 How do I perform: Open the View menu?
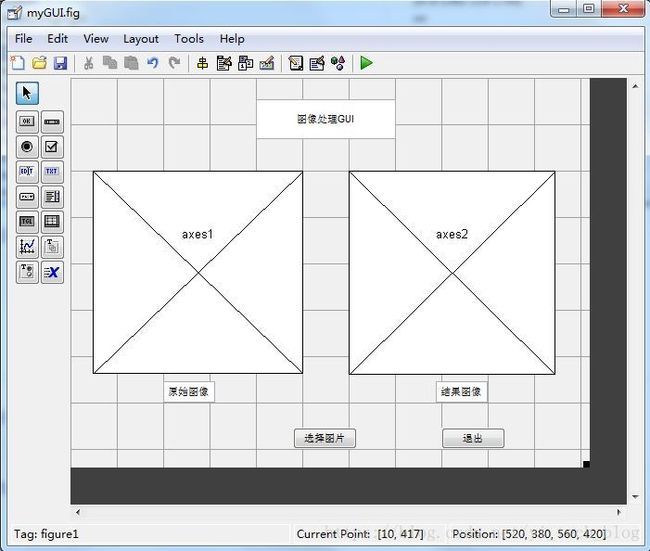[x=96, y=39]
